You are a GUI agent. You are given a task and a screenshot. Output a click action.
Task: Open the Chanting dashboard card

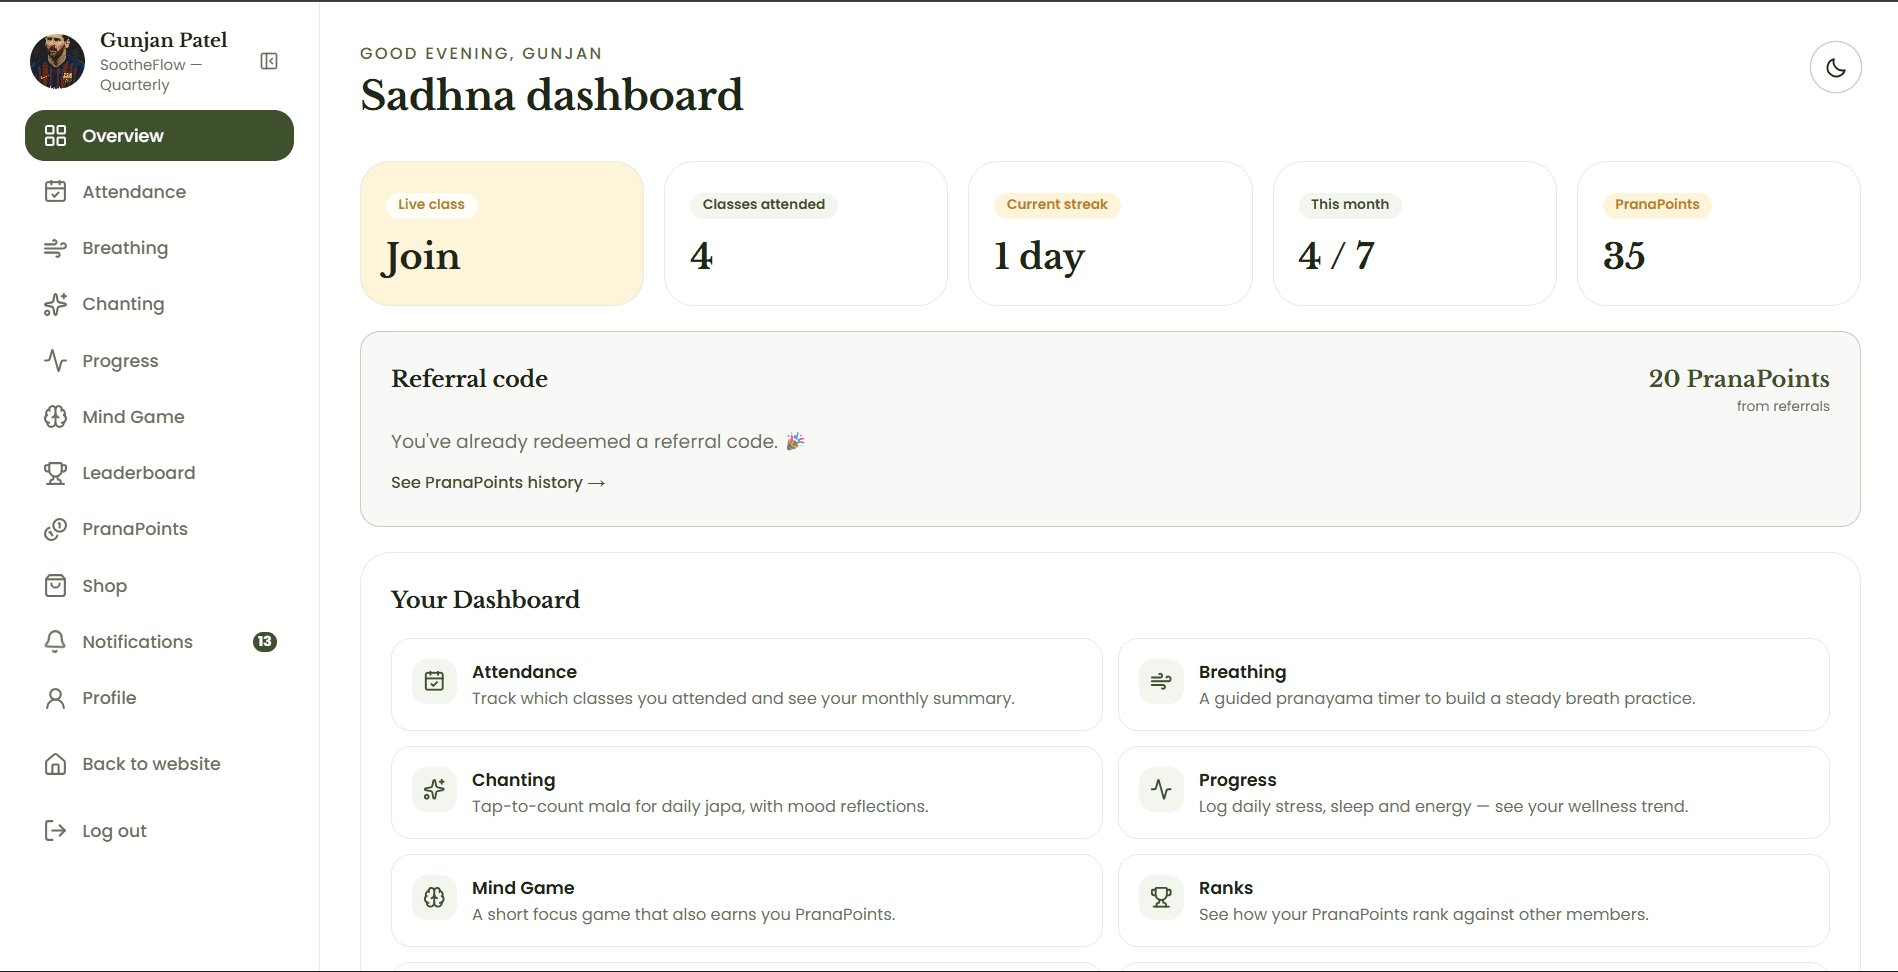point(747,793)
